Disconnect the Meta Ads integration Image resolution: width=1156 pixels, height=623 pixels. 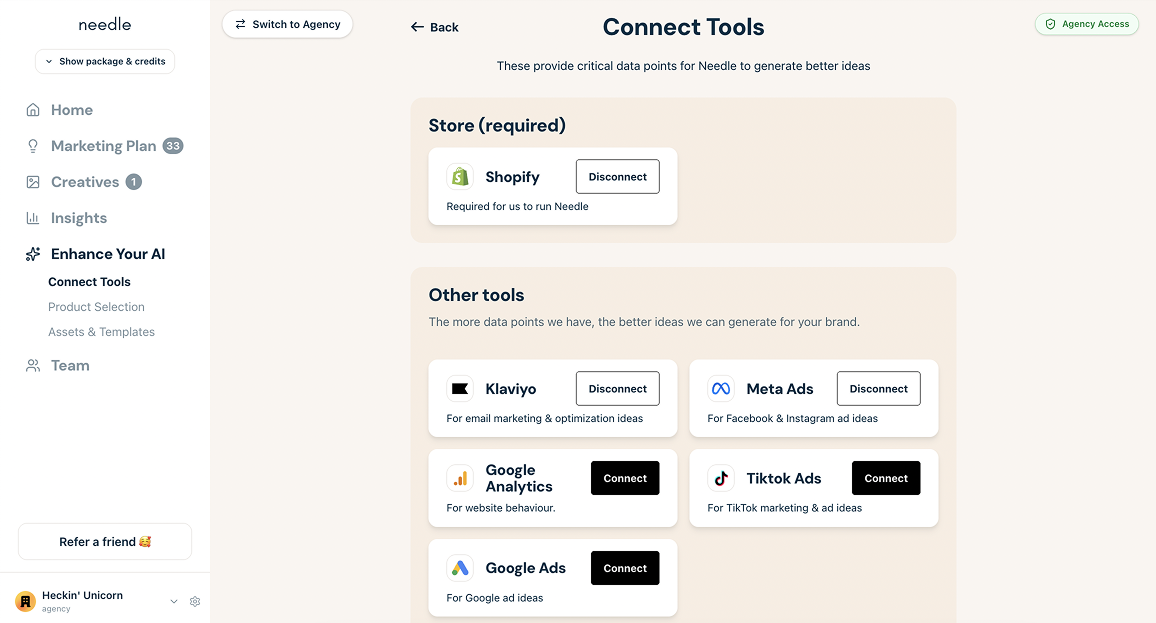pyautogui.click(x=879, y=389)
